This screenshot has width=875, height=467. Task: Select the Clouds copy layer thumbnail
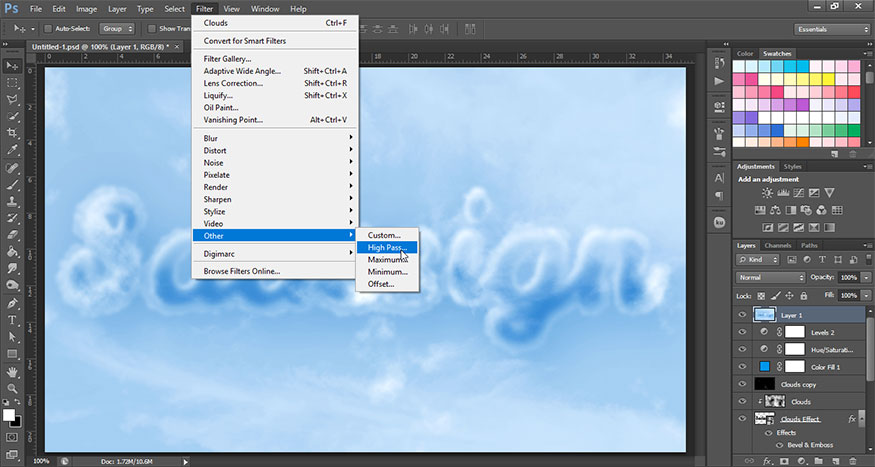766,384
